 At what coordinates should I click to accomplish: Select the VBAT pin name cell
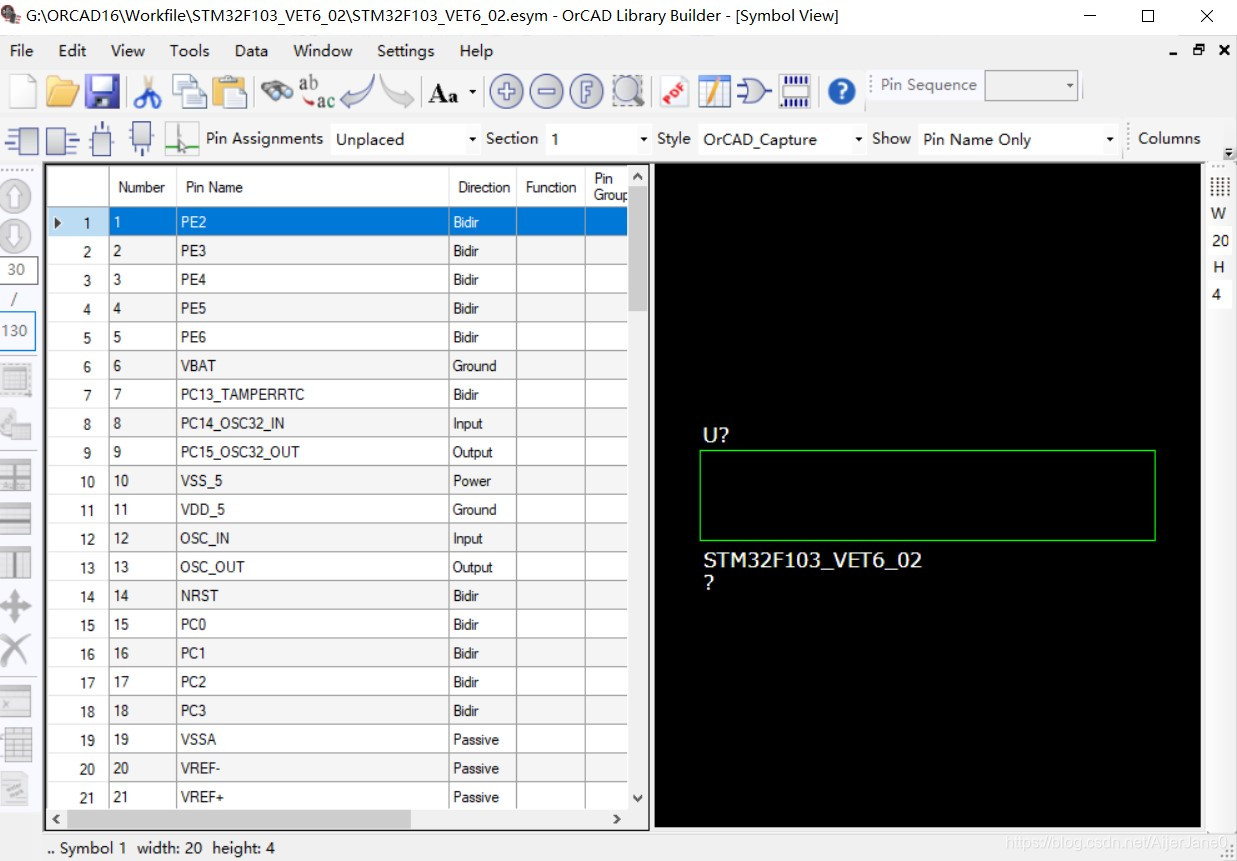312,366
